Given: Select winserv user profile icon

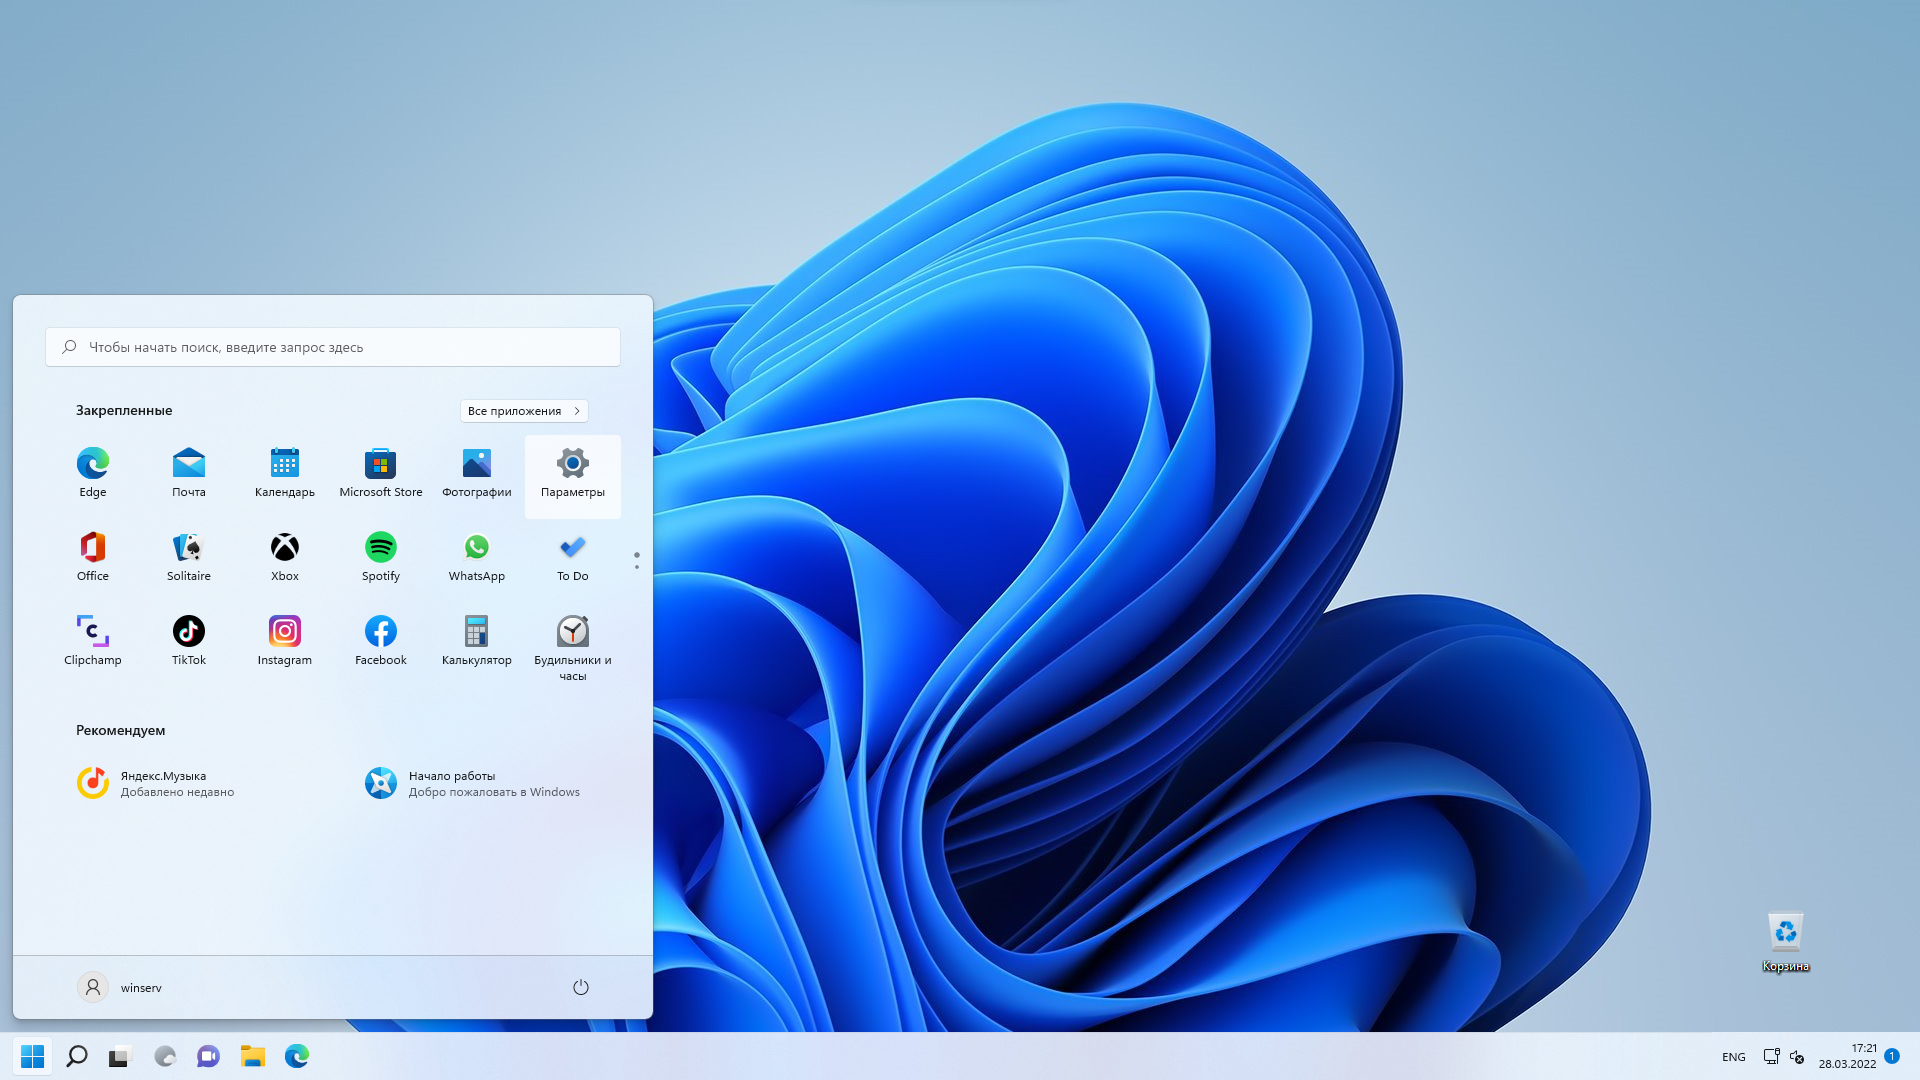Looking at the screenshot, I should pos(92,986).
